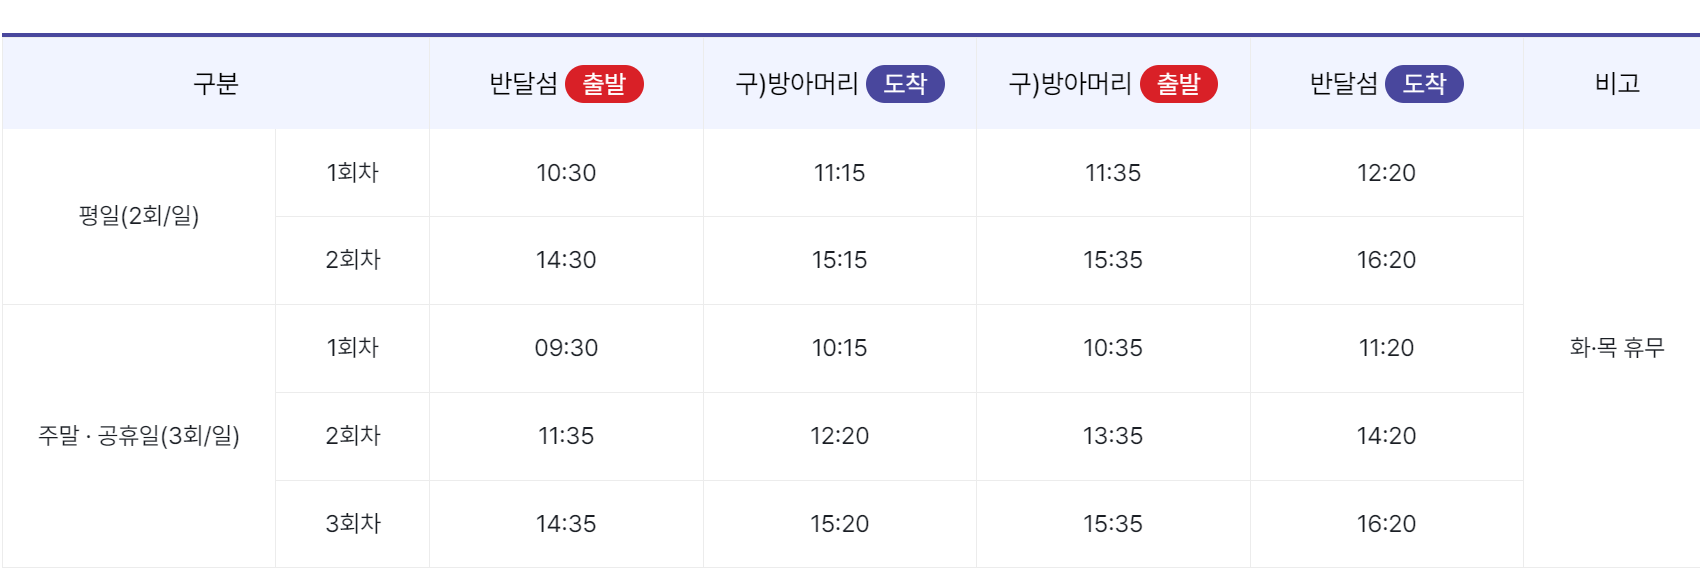This screenshot has height=577, width=1700.
Task: Click the blue 도착 badge beside 구)방아머리
Action: 905,84
